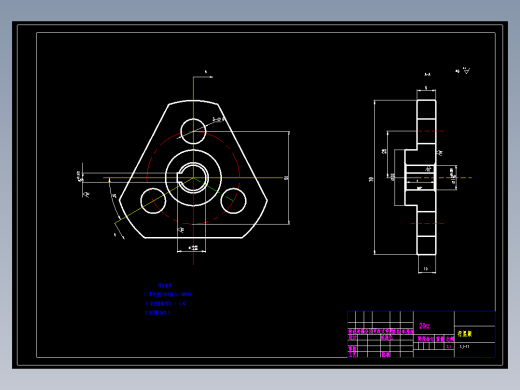Select the green radius line in front view
The image size is (520, 390).
coord(213,189)
